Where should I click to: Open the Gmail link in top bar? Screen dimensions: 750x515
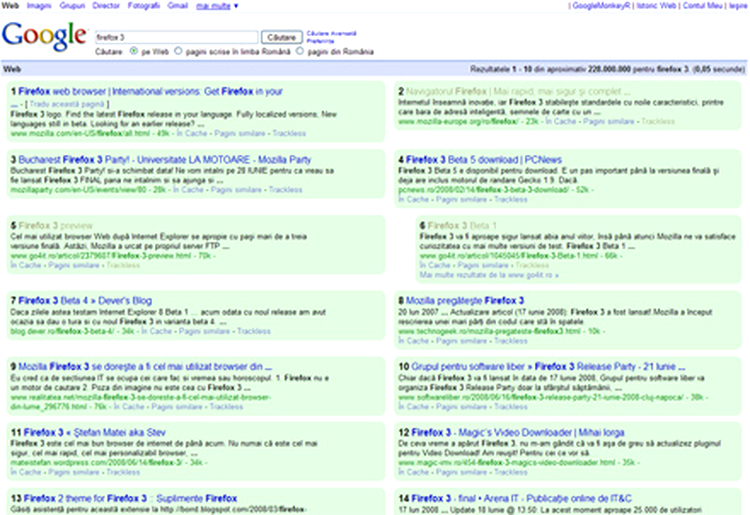(177, 6)
